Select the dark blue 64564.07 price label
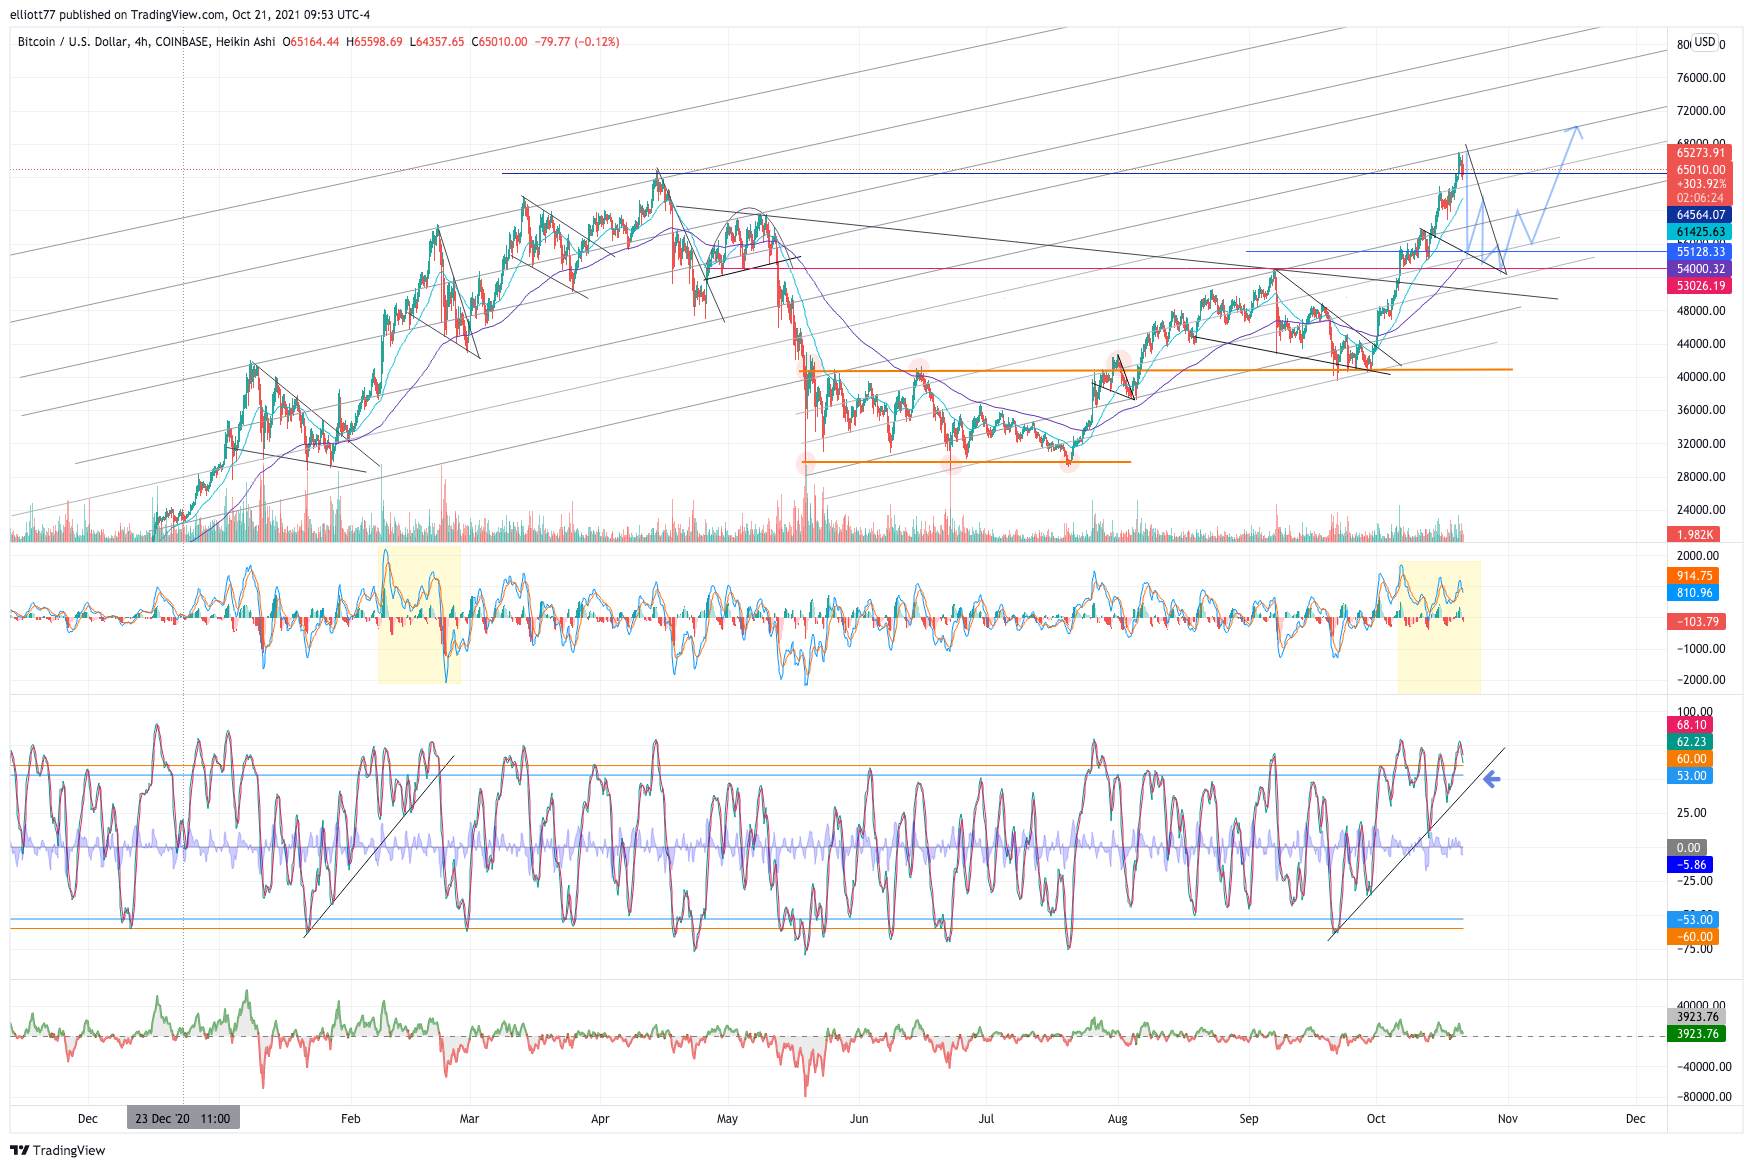The height and width of the screenshot is (1168, 1753). 1699,215
